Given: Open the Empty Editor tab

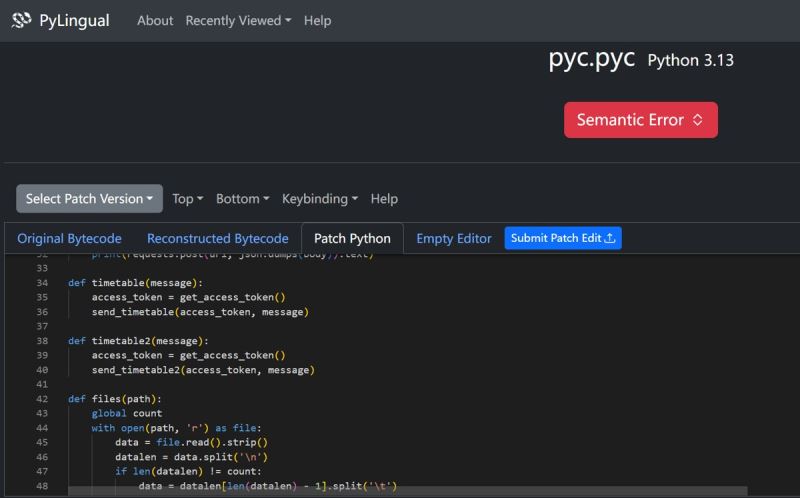Looking at the screenshot, I should pyautogui.click(x=454, y=238).
